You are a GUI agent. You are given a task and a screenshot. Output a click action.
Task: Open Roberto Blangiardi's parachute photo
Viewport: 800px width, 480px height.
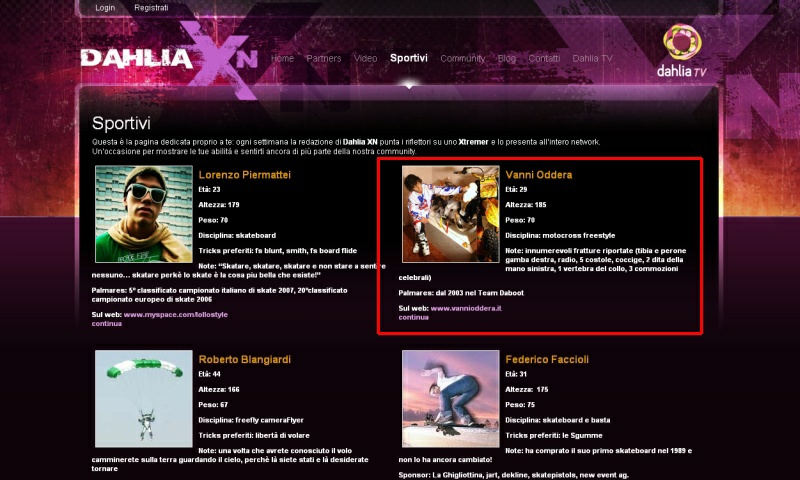pos(144,398)
